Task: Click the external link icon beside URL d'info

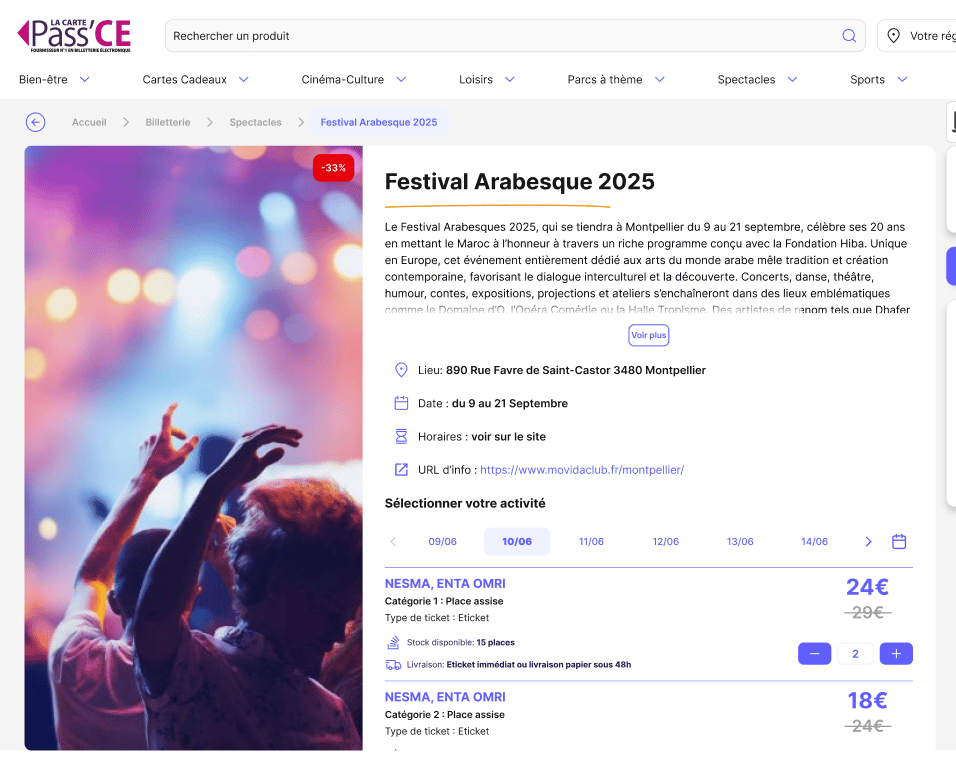Action: [x=401, y=469]
